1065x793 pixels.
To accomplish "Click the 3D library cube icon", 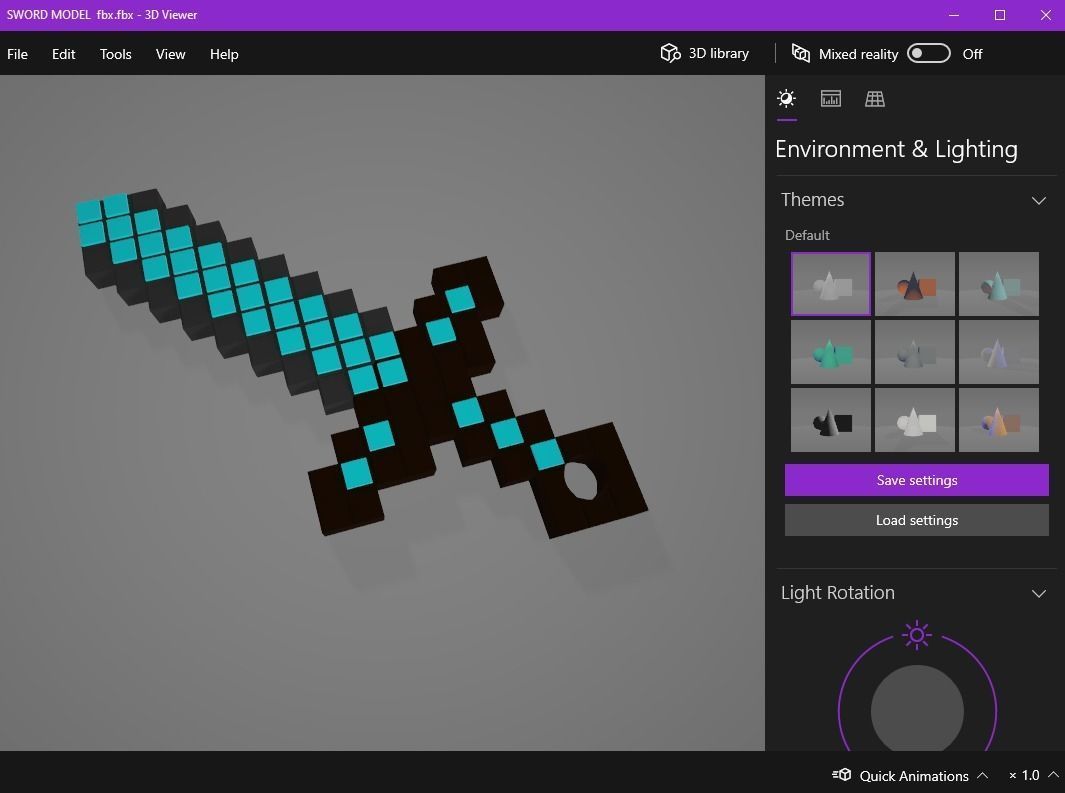I will tap(670, 53).
